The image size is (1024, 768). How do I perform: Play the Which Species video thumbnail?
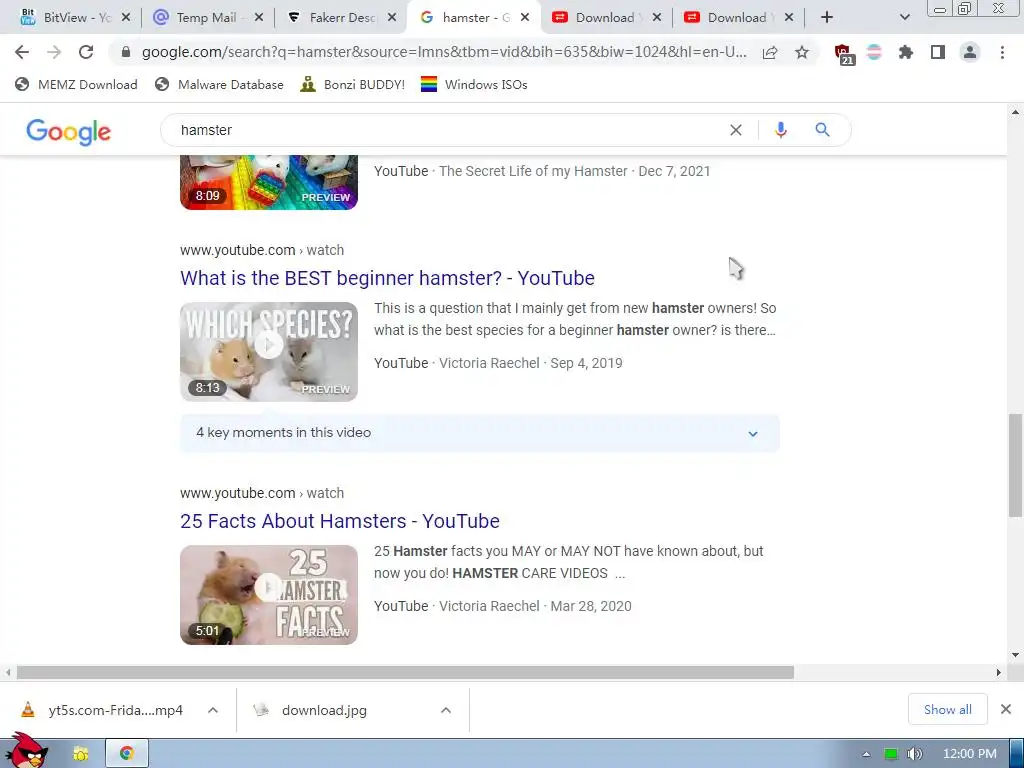click(x=269, y=351)
